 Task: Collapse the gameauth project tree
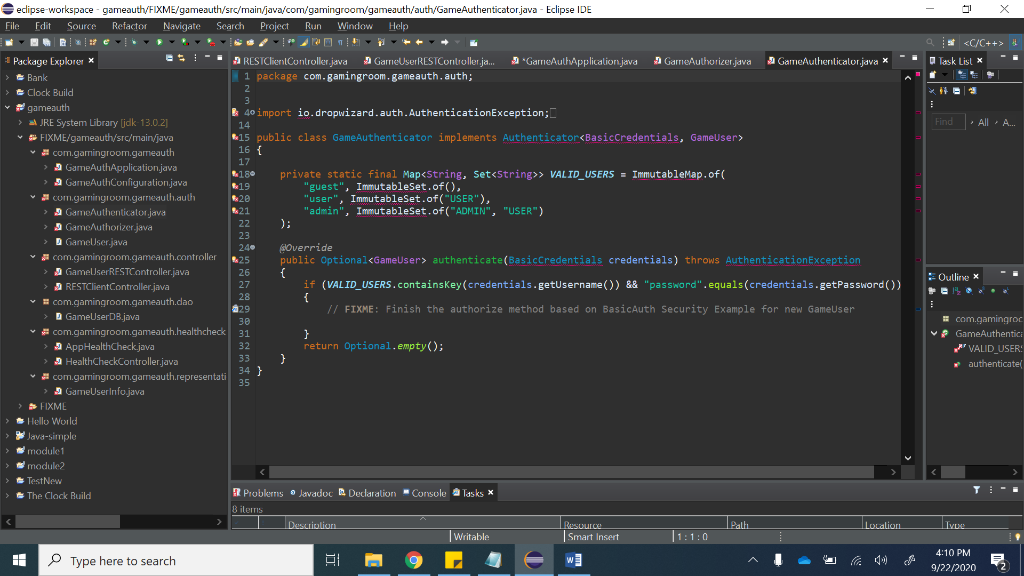9,107
